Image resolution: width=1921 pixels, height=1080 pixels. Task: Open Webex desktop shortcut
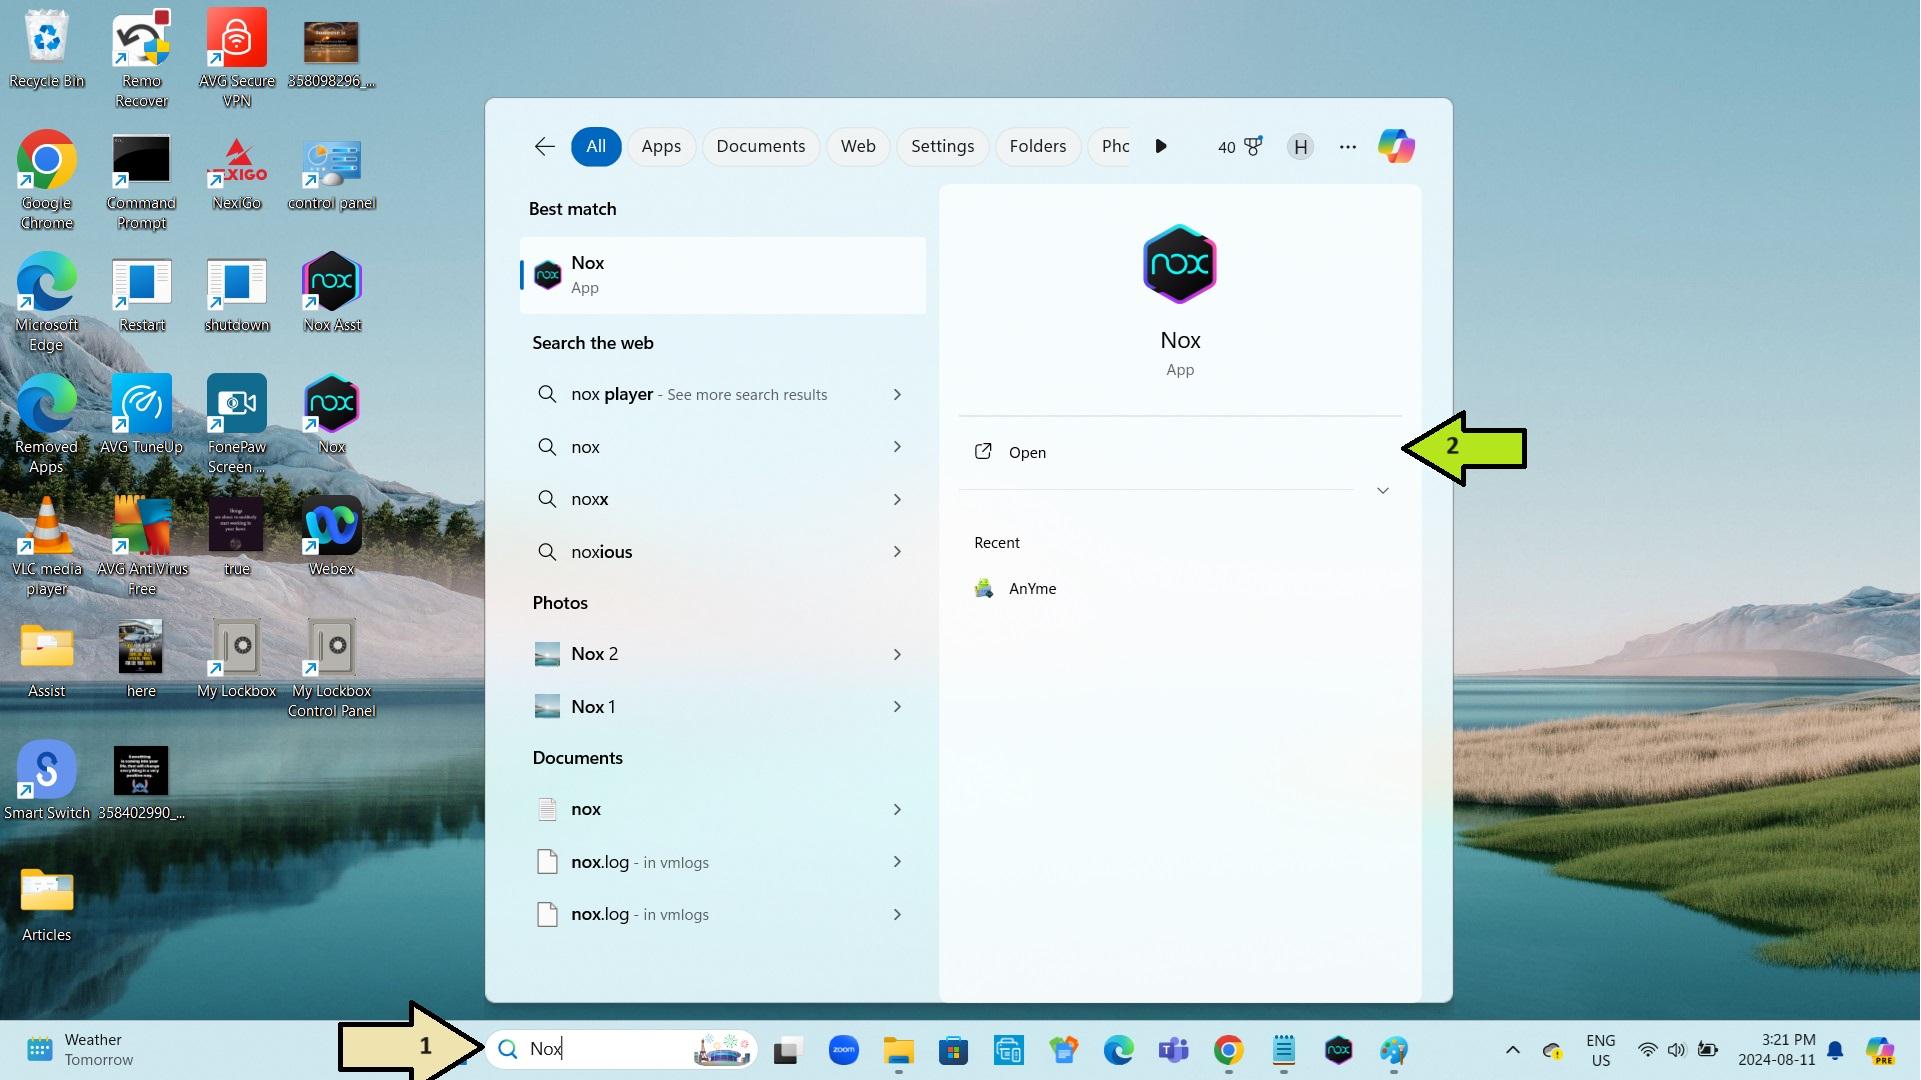coord(331,537)
